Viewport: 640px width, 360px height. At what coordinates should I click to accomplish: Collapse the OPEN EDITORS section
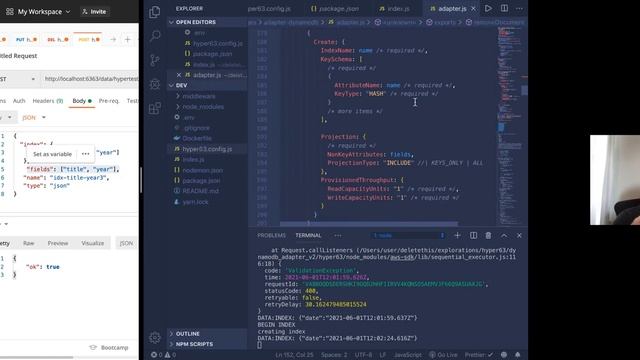[x=207, y=22]
